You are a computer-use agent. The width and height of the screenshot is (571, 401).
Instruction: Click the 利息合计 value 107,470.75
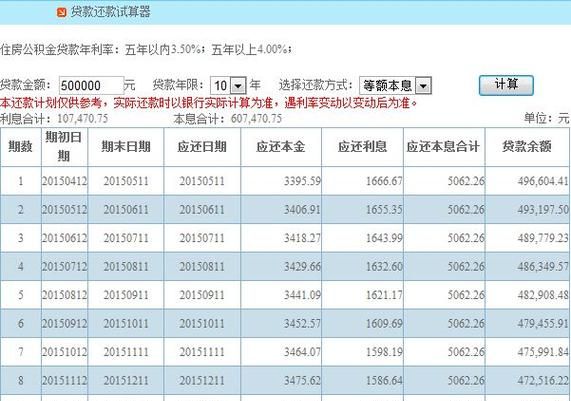[x=83, y=119]
